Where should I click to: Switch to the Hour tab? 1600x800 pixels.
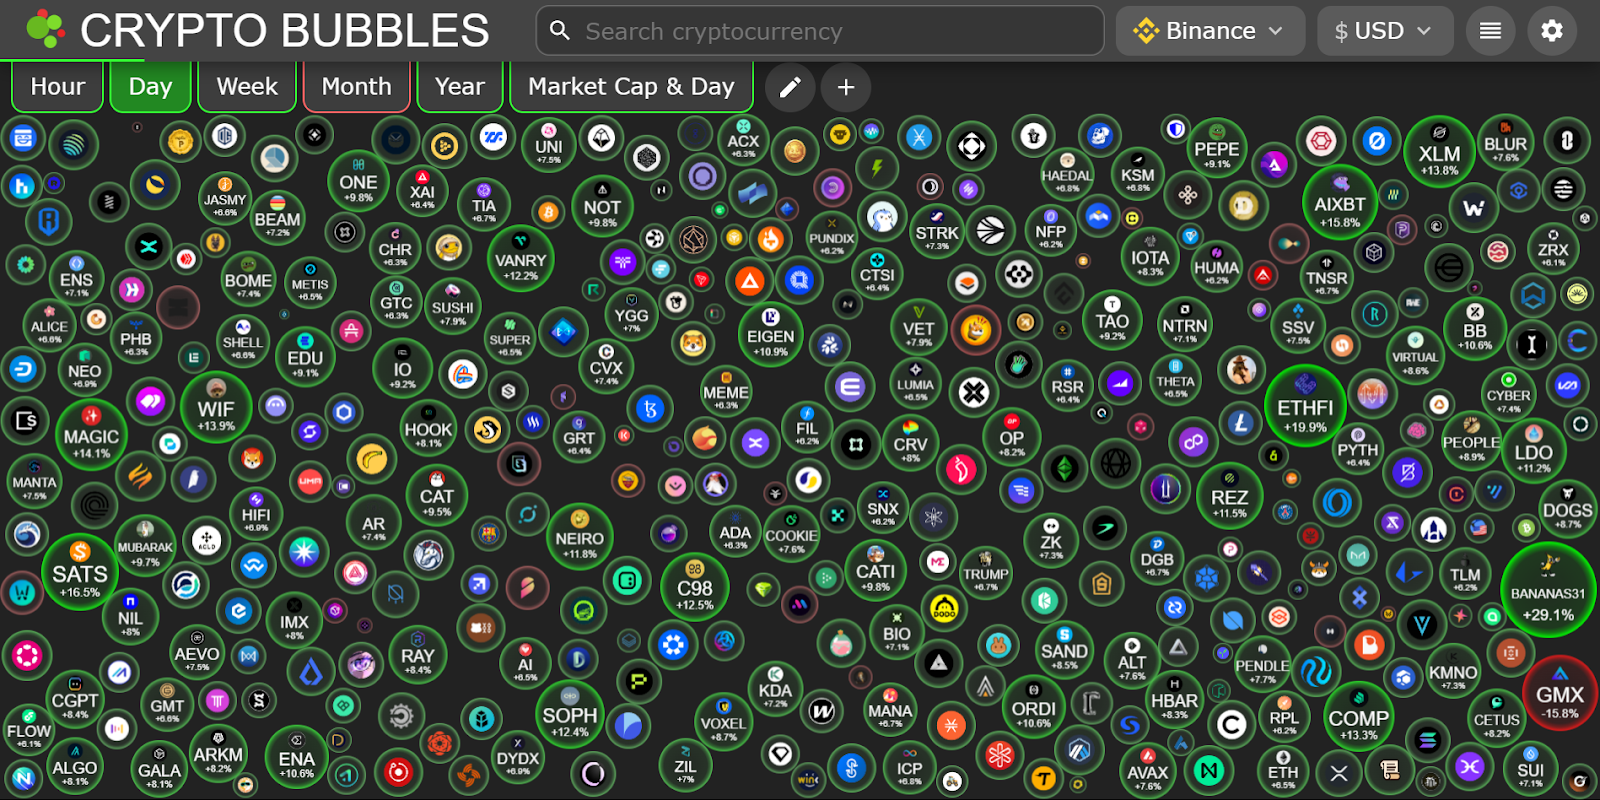click(58, 87)
